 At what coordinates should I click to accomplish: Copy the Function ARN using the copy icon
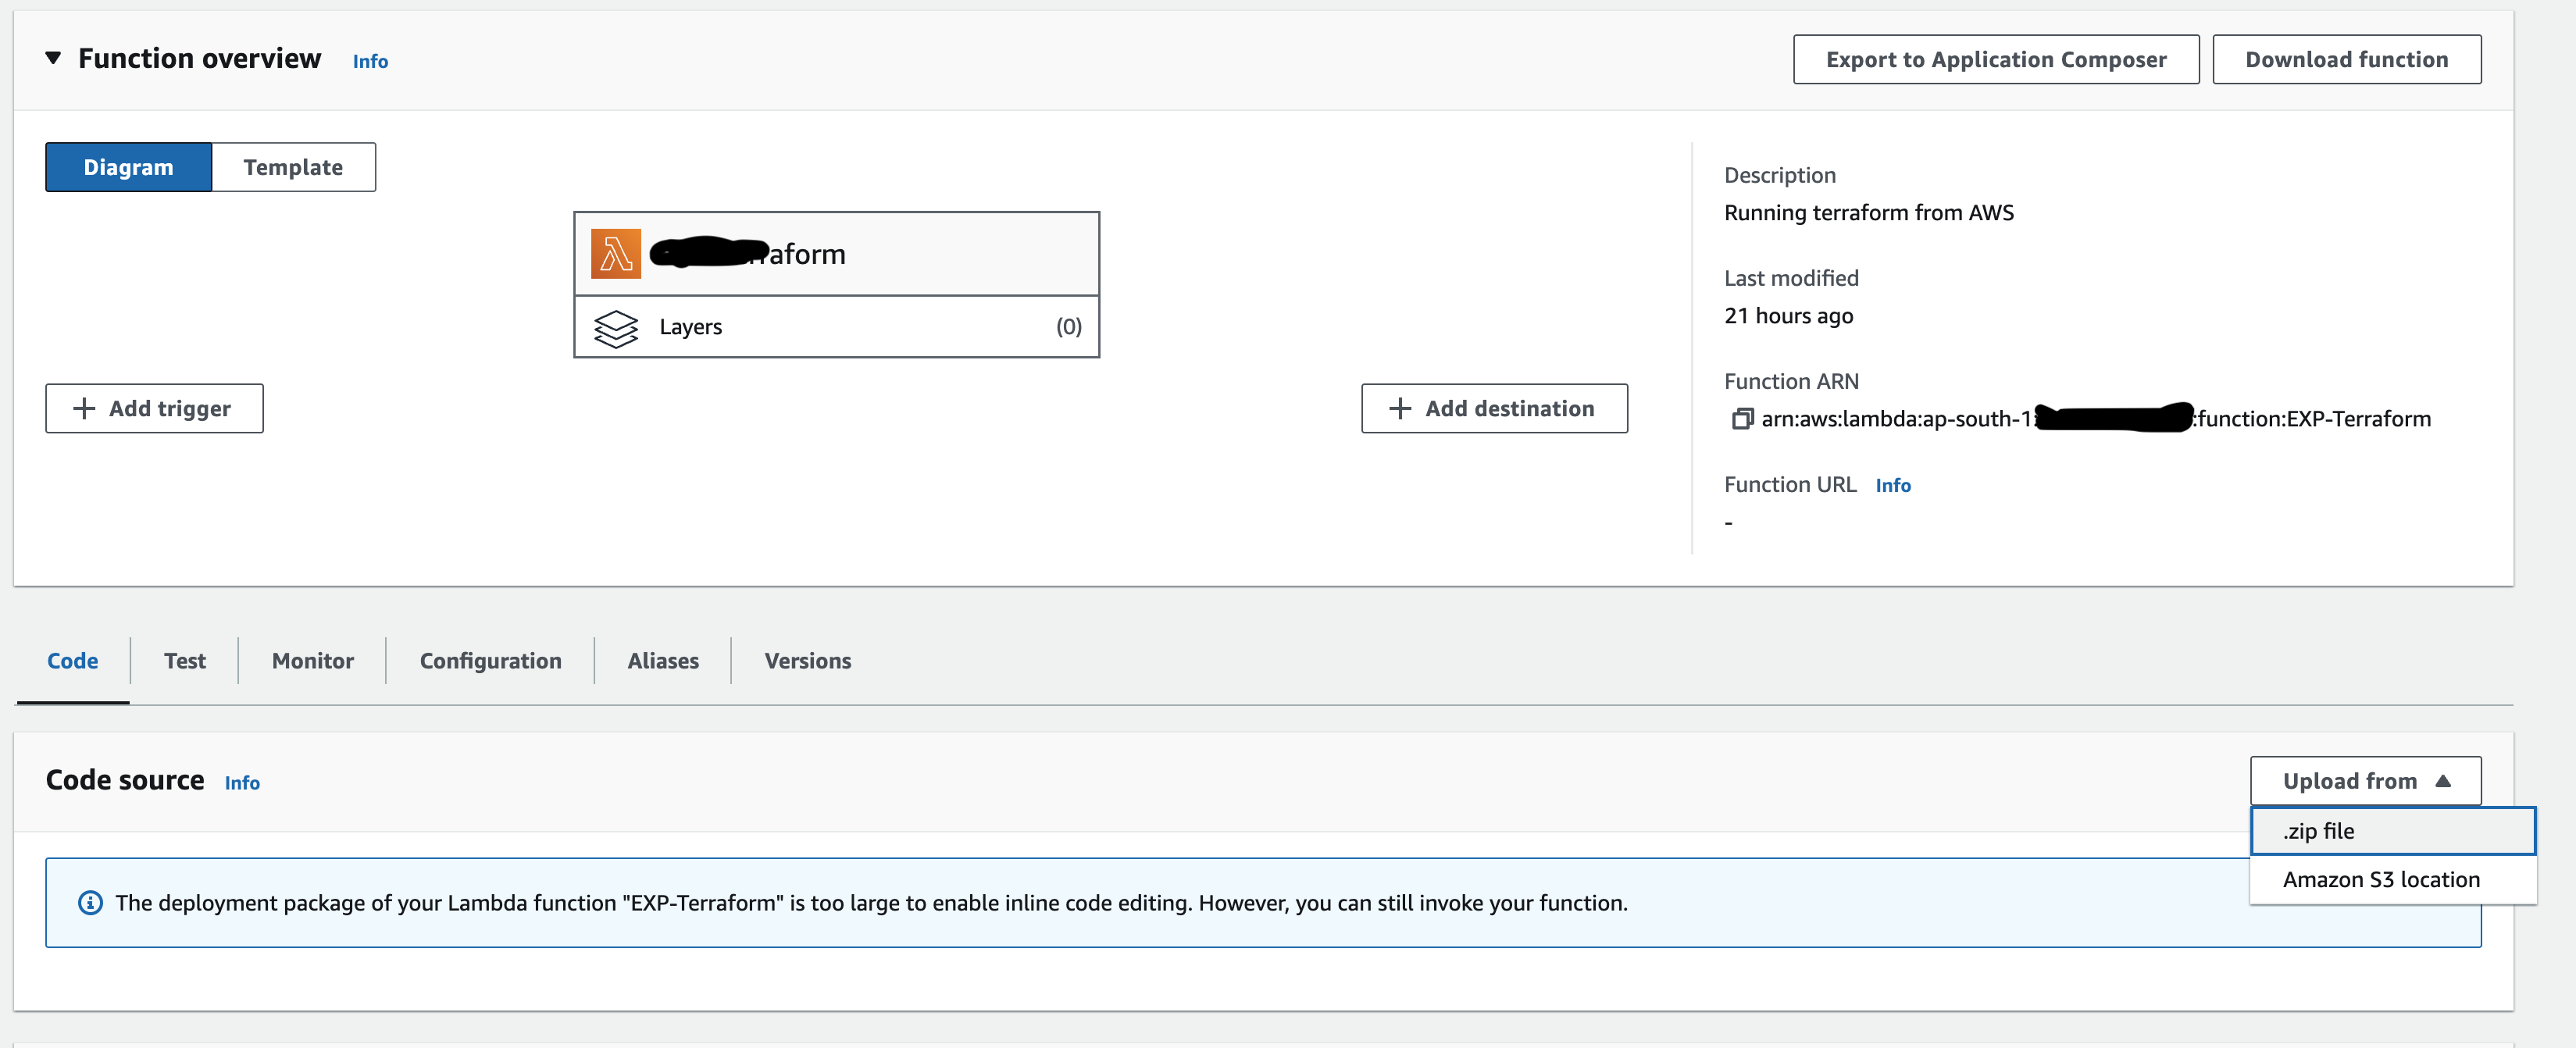point(1741,419)
